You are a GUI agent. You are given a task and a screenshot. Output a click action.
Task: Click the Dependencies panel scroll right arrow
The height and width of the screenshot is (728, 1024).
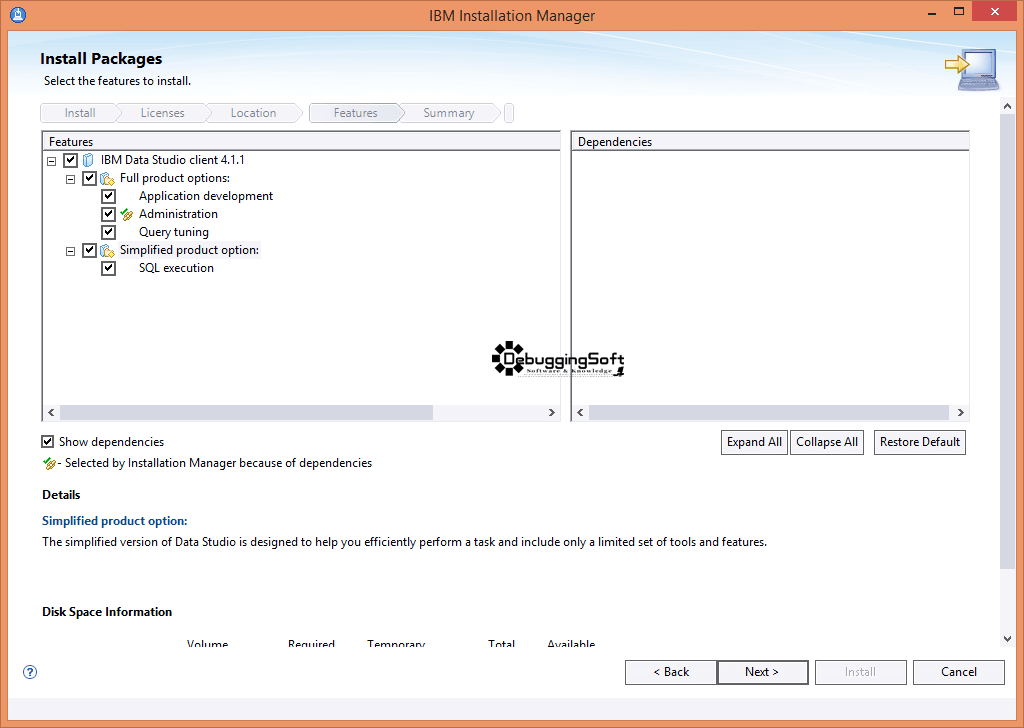tap(961, 413)
